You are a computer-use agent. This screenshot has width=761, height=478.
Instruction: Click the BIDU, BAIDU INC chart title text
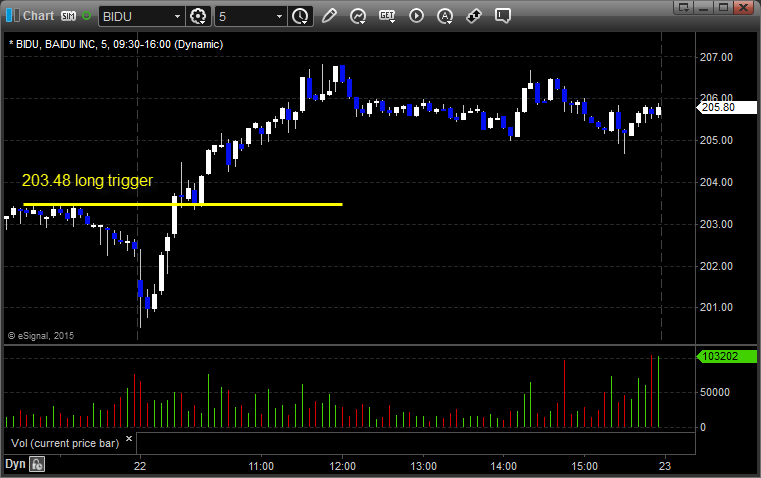tap(116, 44)
